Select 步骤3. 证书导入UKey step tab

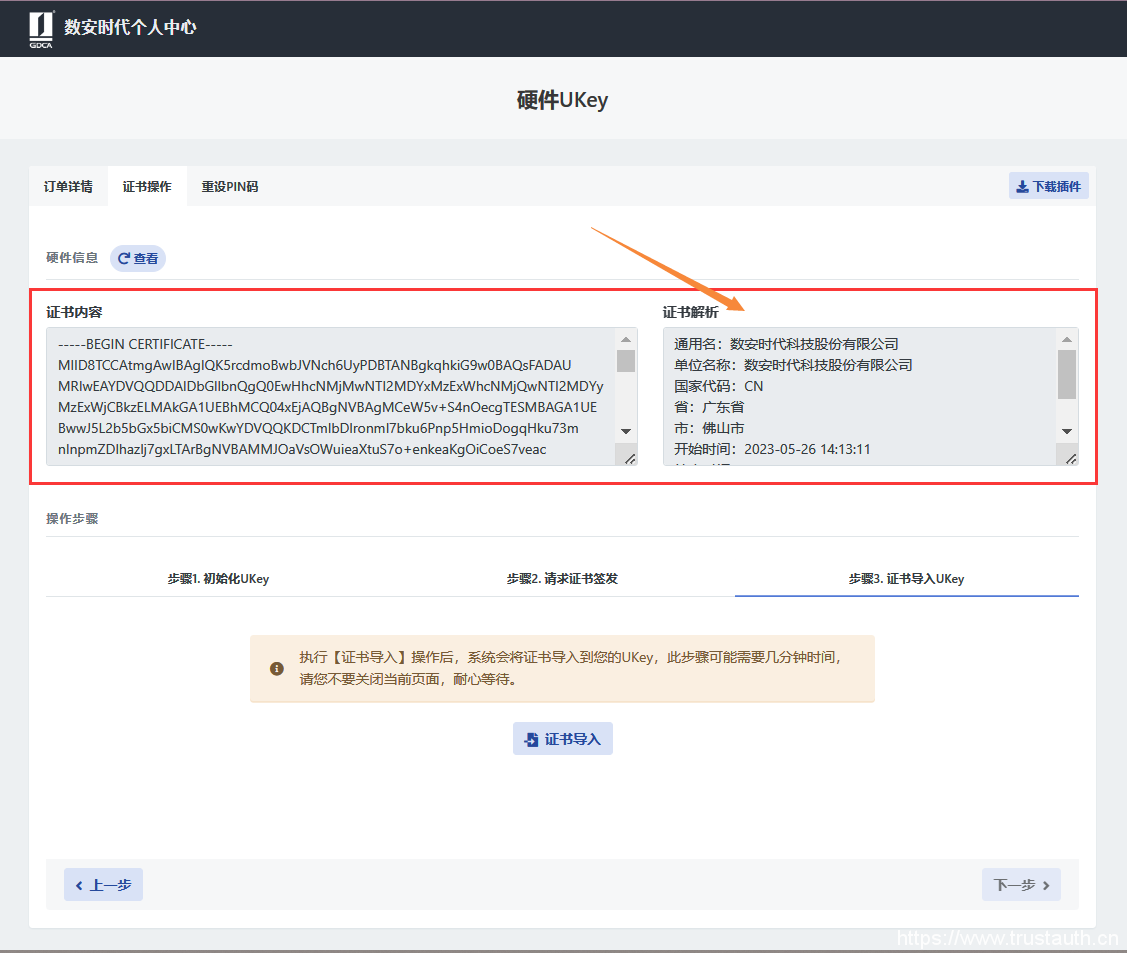pyautogui.click(x=906, y=579)
